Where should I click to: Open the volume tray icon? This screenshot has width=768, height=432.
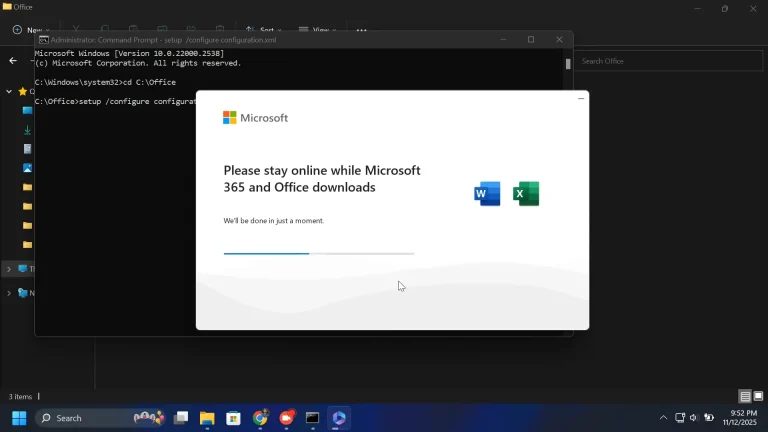[x=694, y=418]
